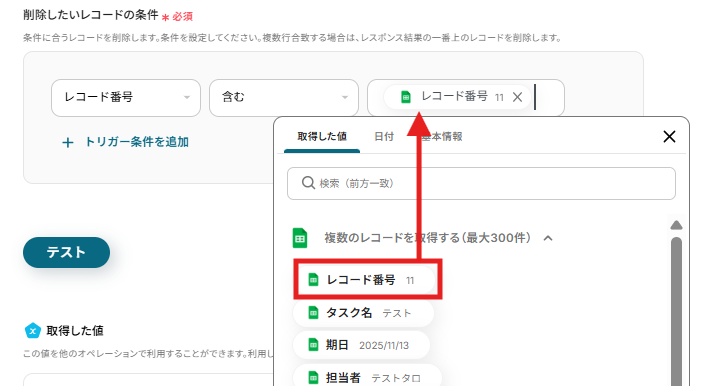Click トリガー条件を追加 link
The image size is (707, 386).
coord(137,142)
